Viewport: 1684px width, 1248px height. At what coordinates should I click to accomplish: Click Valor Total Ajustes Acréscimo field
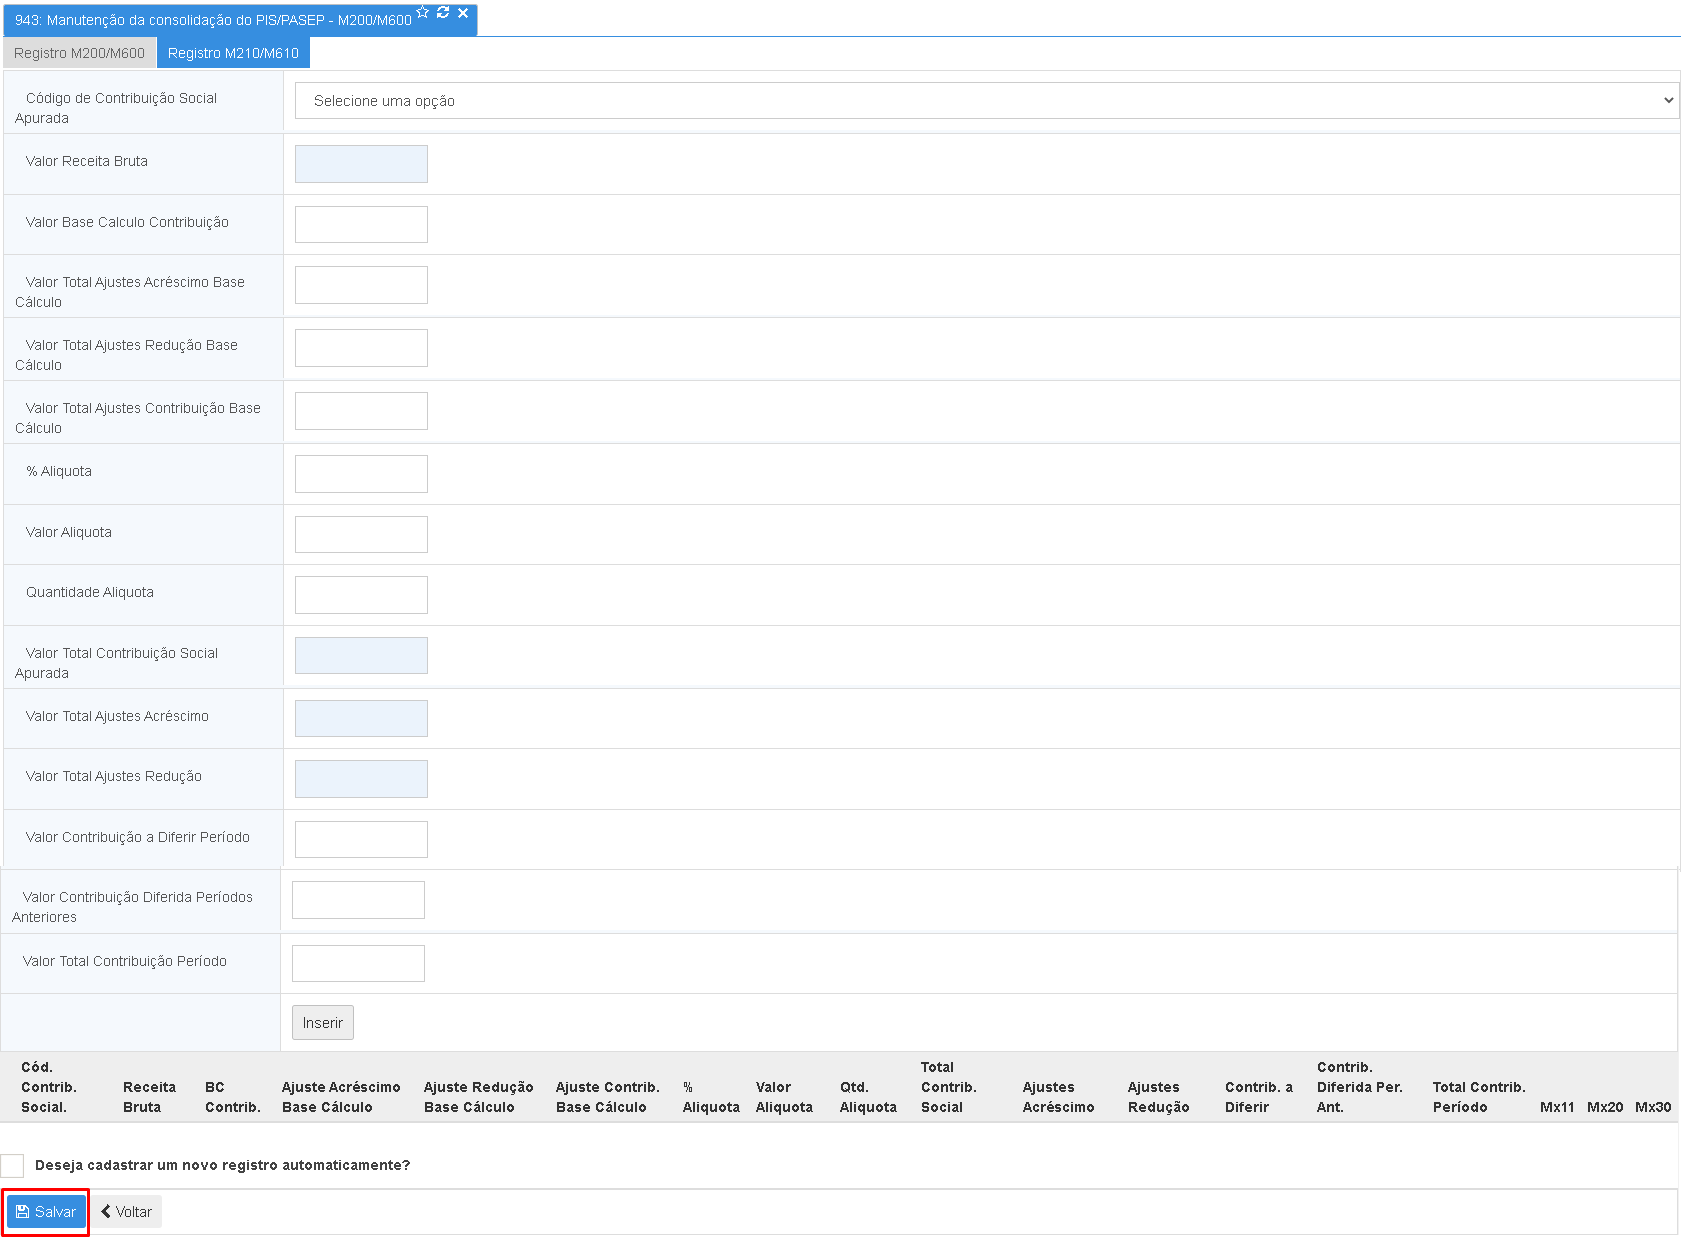pyautogui.click(x=361, y=719)
